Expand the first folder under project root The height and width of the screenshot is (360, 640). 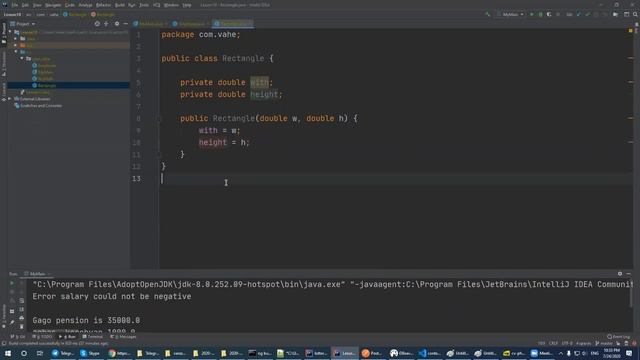tap(16, 39)
